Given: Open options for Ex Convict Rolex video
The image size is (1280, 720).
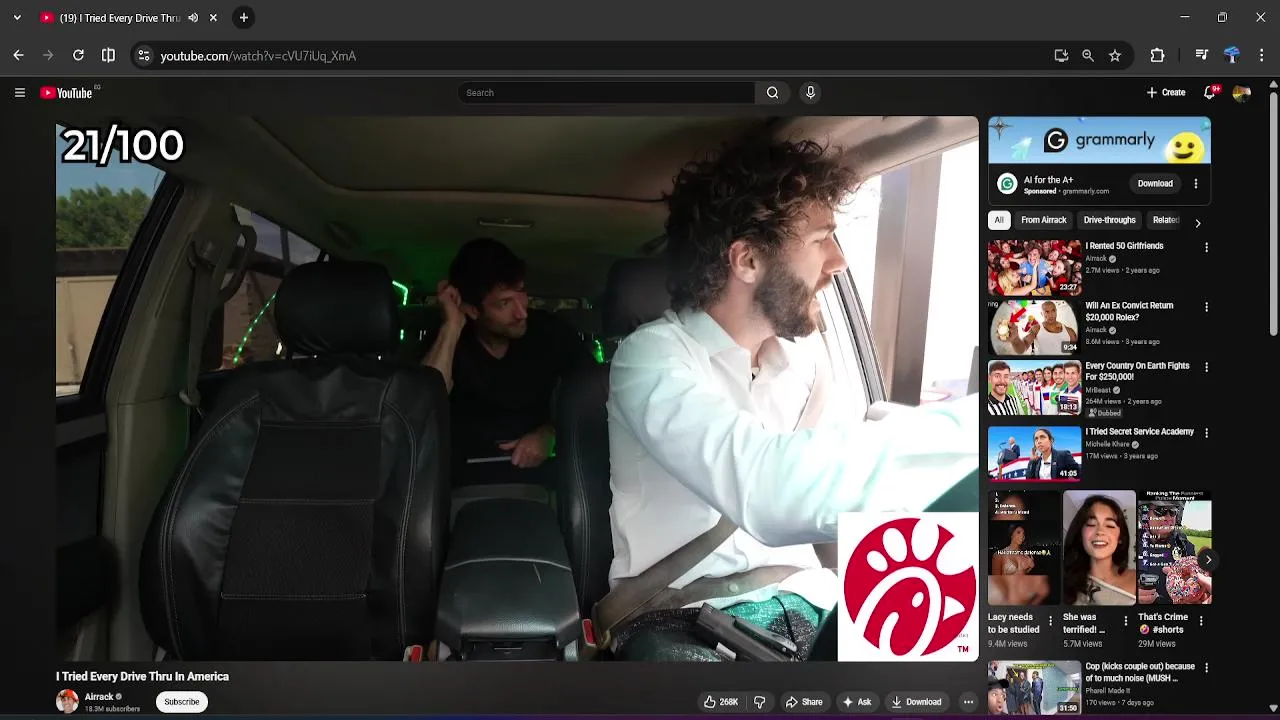Looking at the screenshot, I should 1206,307.
